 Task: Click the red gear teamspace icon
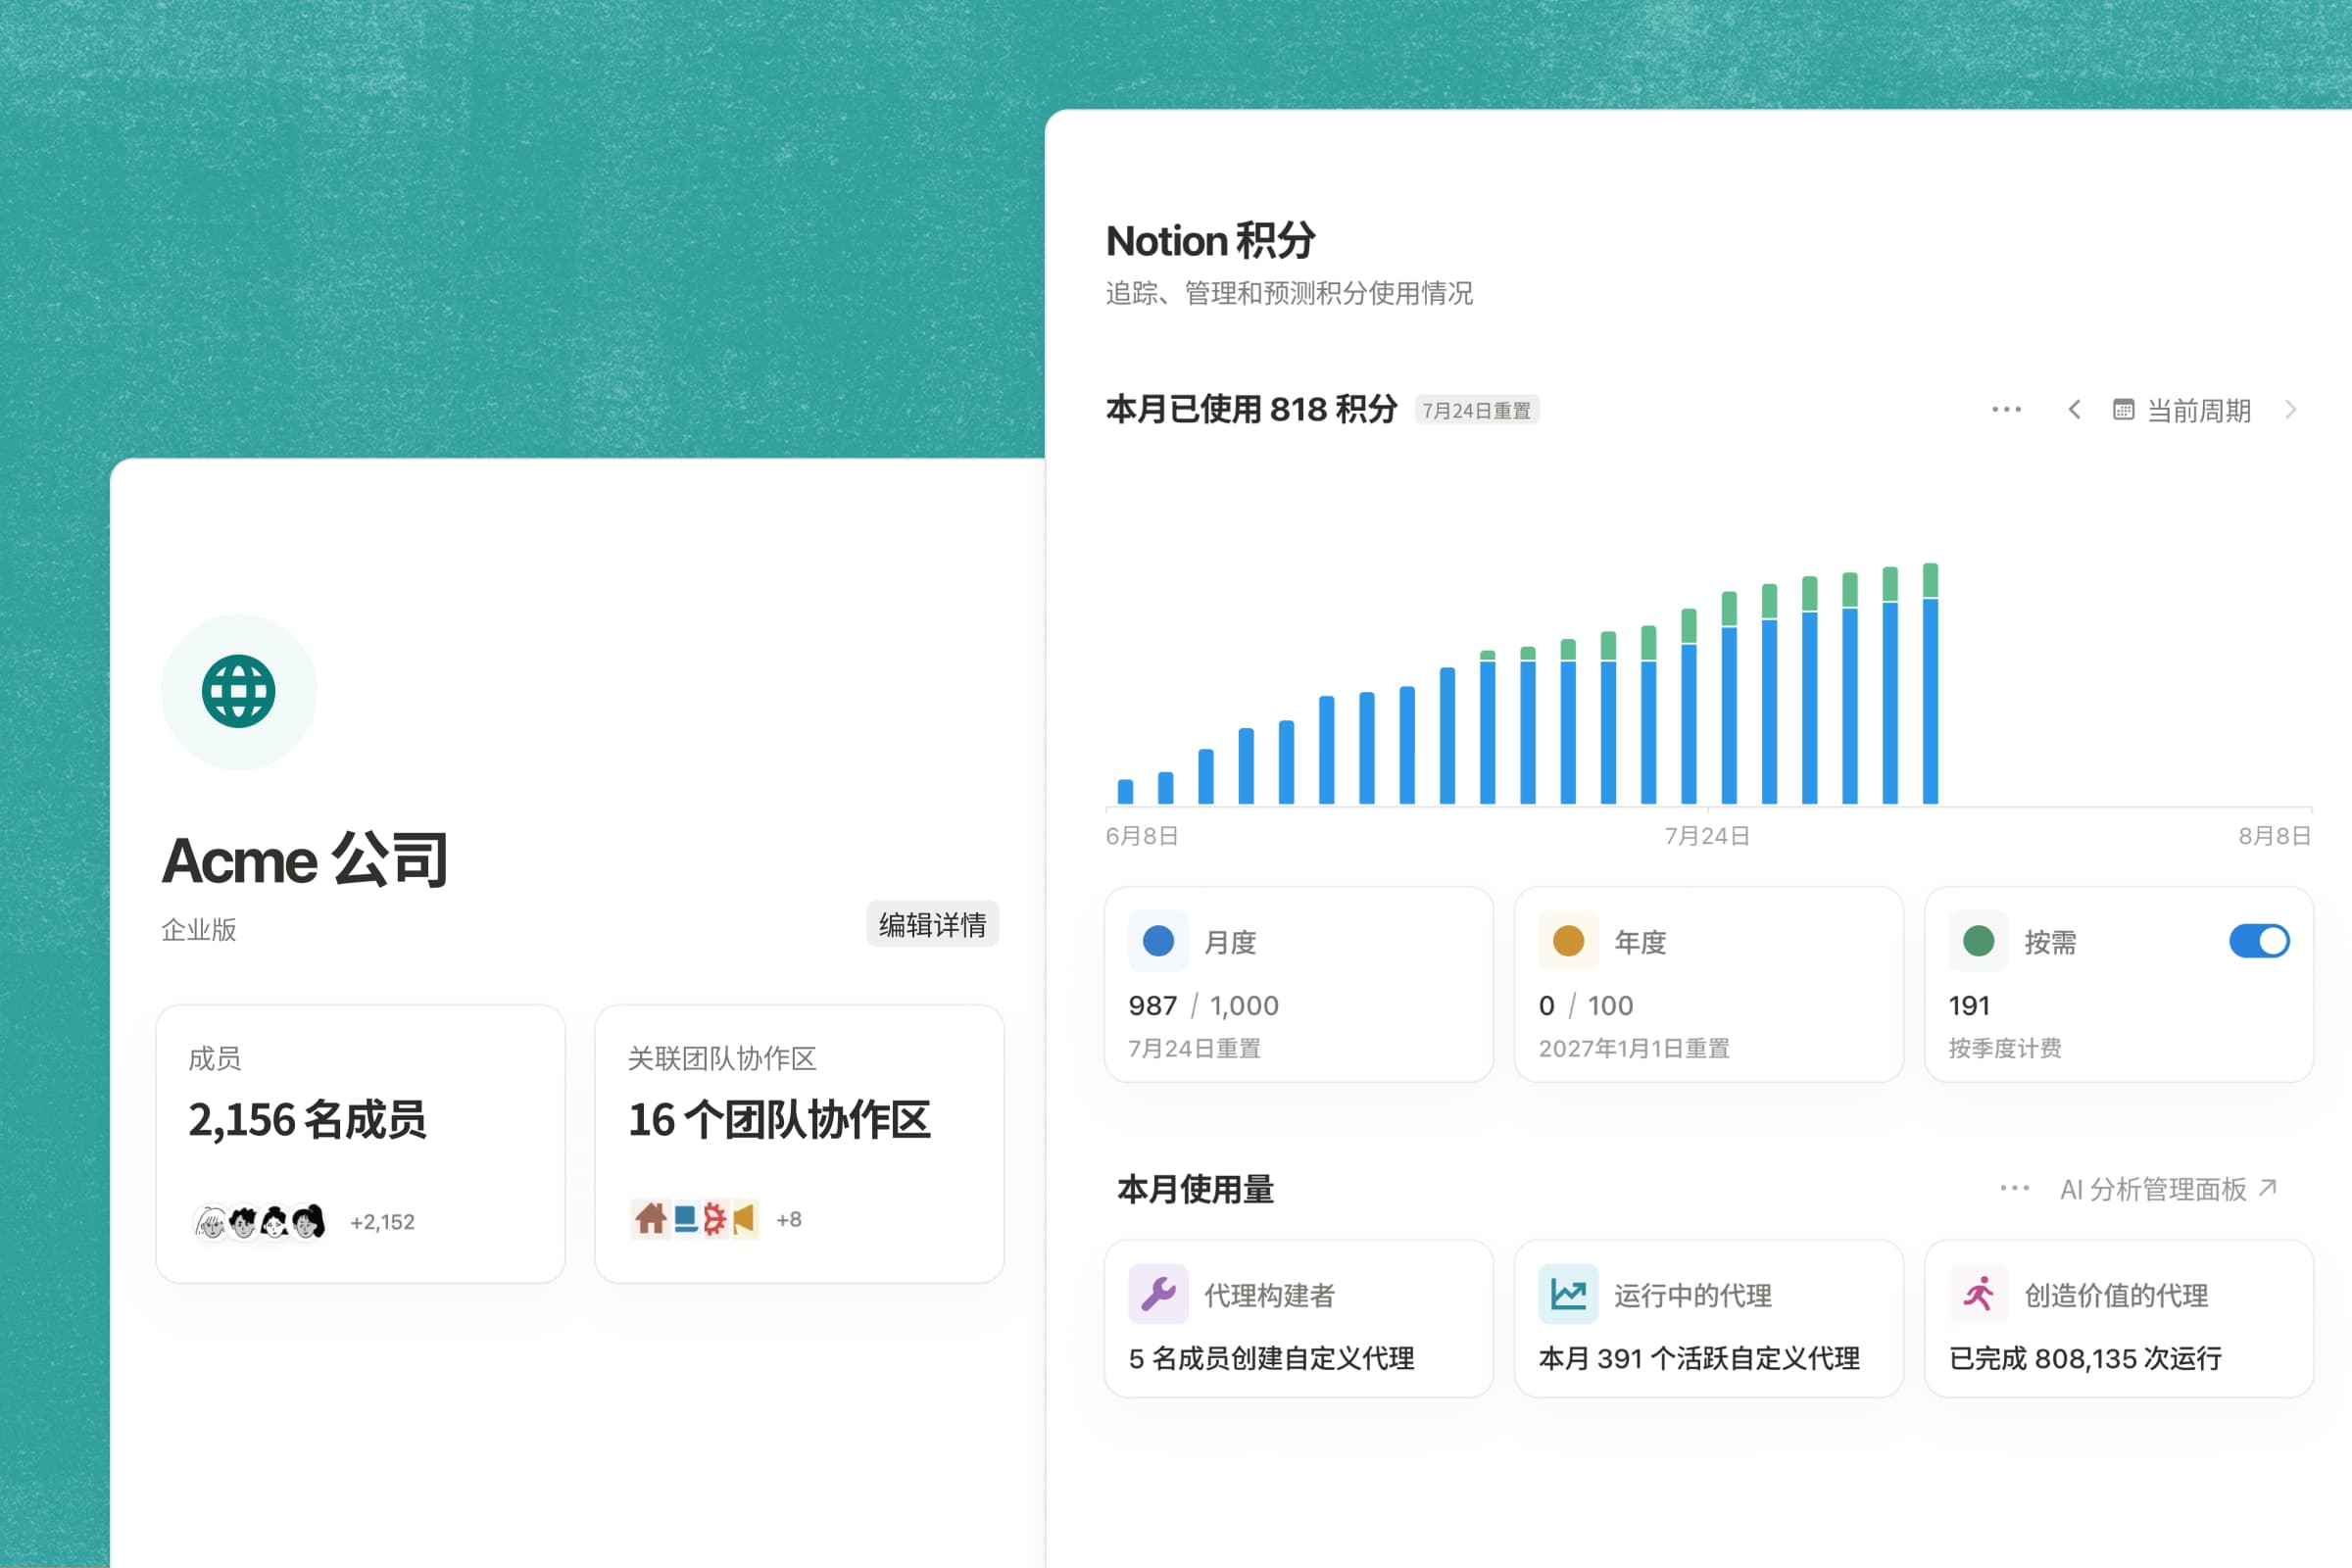(714, 1219)
